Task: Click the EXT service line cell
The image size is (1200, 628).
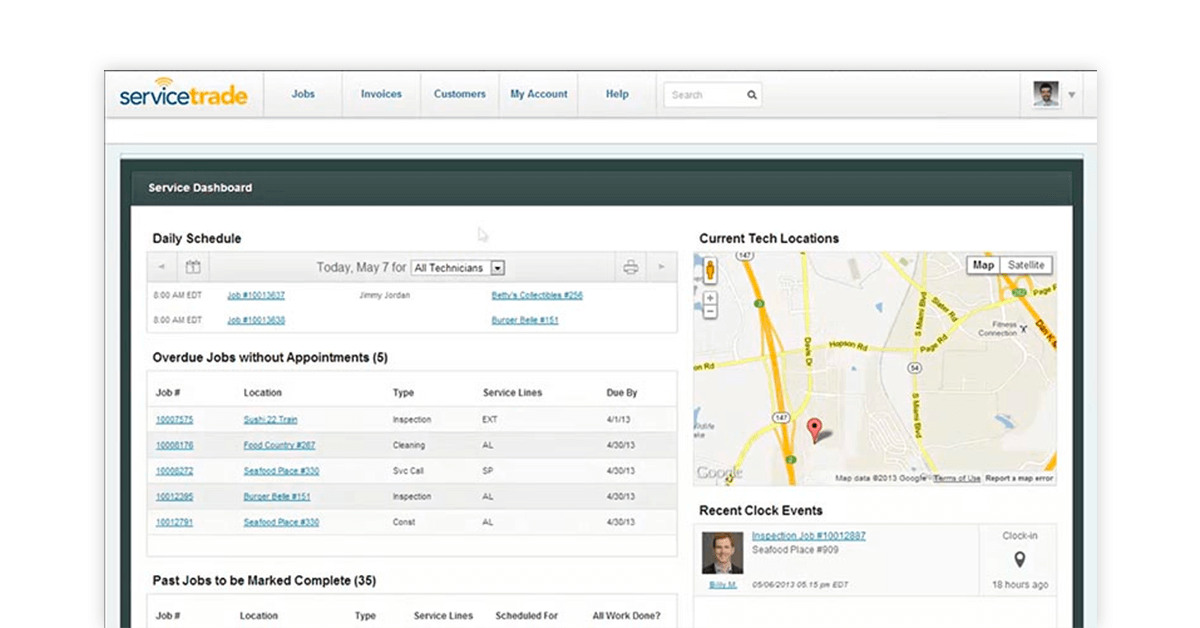Action: pos(490,420)
